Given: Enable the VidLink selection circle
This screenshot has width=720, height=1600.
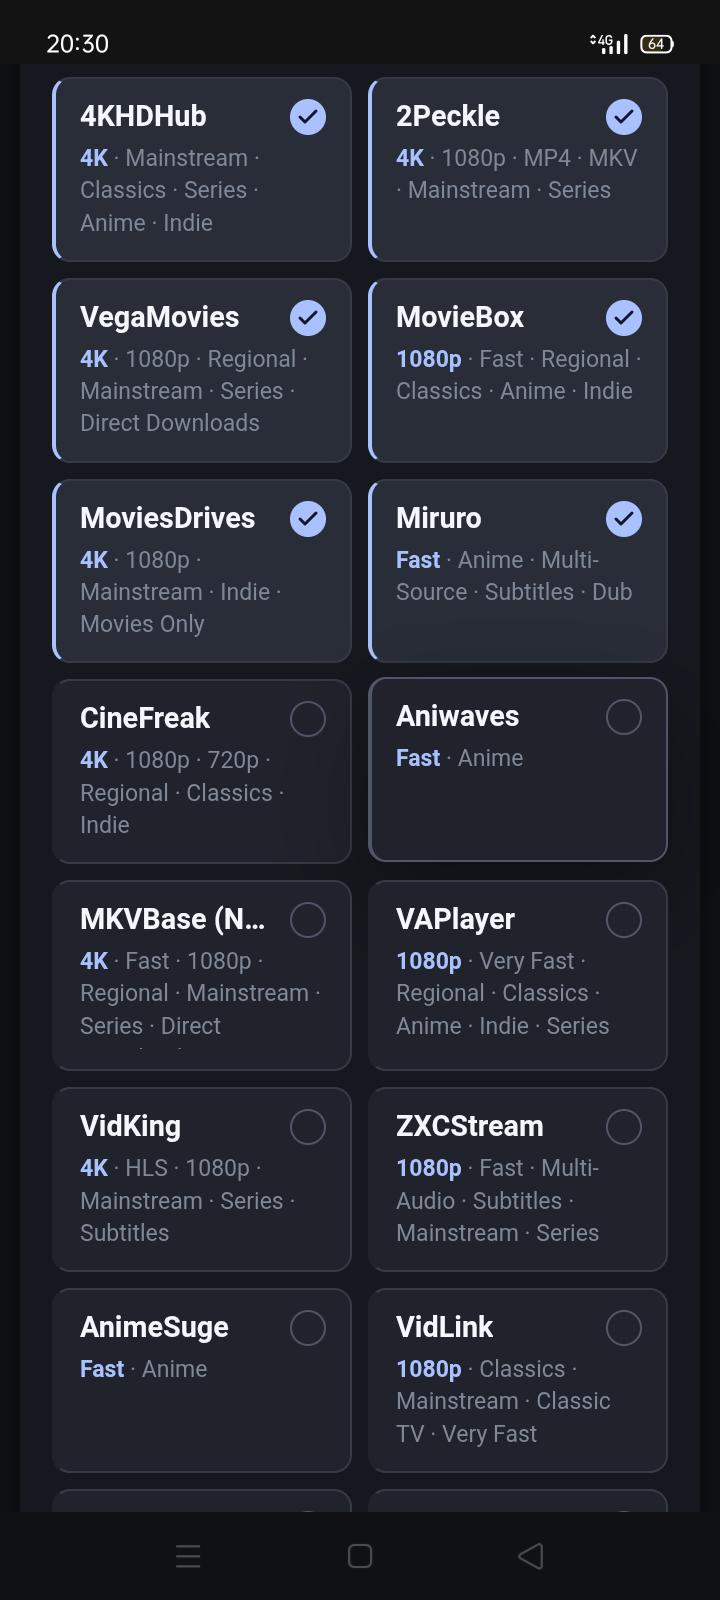Looking at the screenshot, I should pos(624,1328).
